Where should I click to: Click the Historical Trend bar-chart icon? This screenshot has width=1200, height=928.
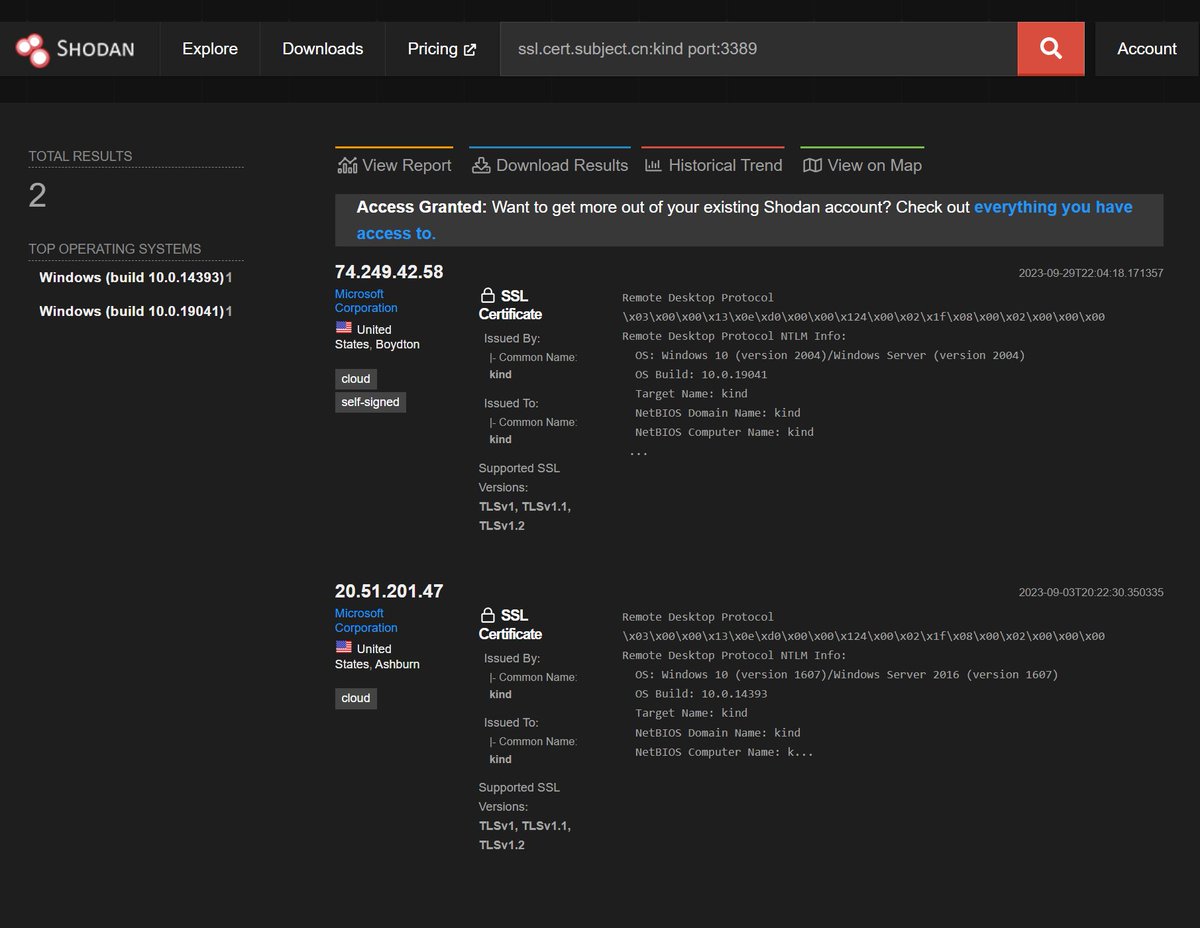pyautogui.click(x=653, y=165)
